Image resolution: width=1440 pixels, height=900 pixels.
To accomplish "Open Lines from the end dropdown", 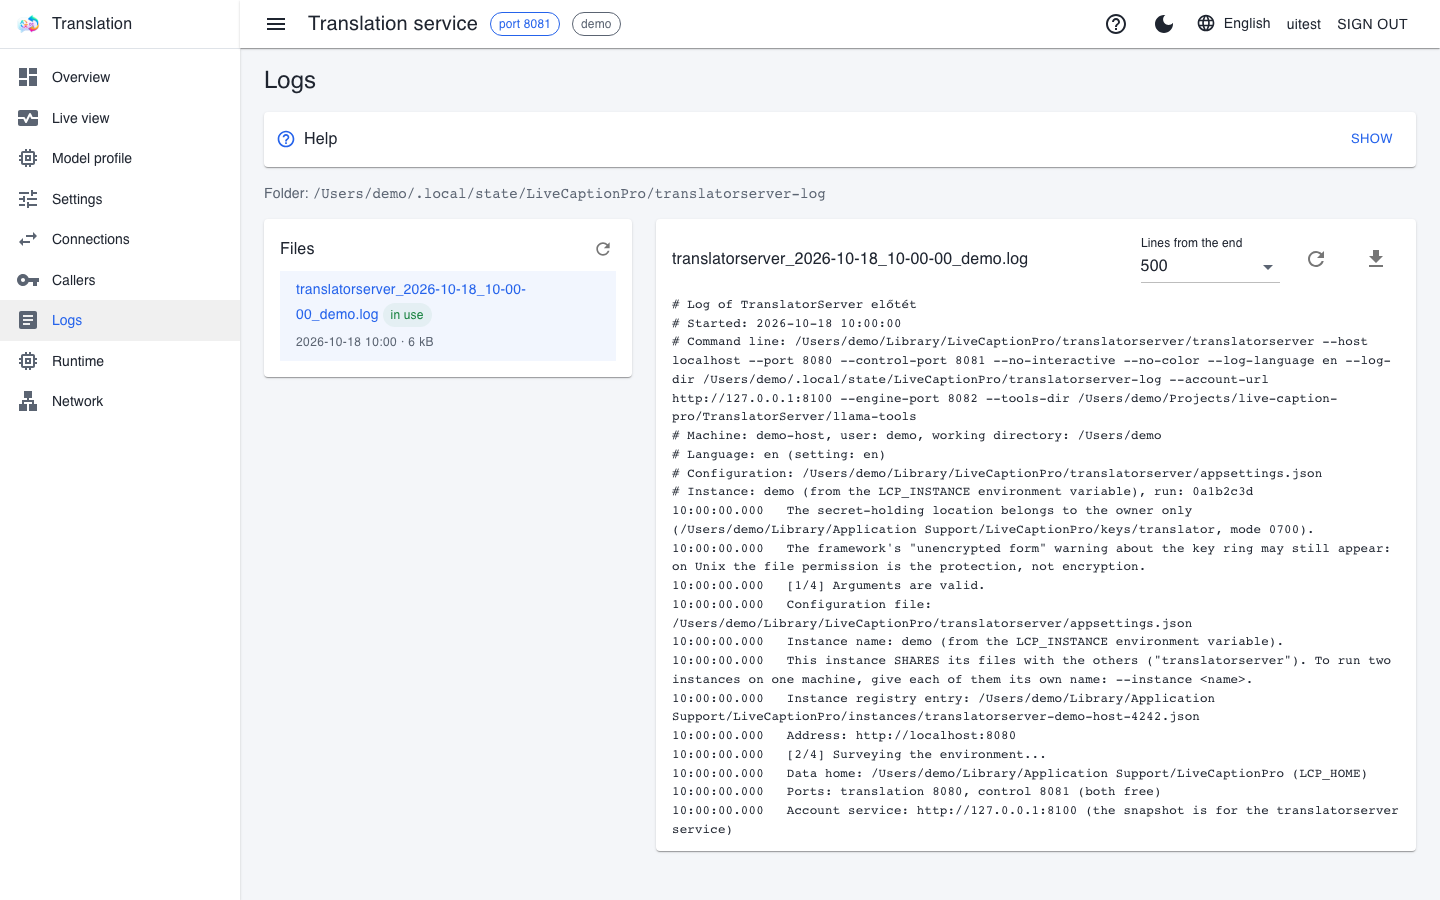I will [x=1210, y=266].
